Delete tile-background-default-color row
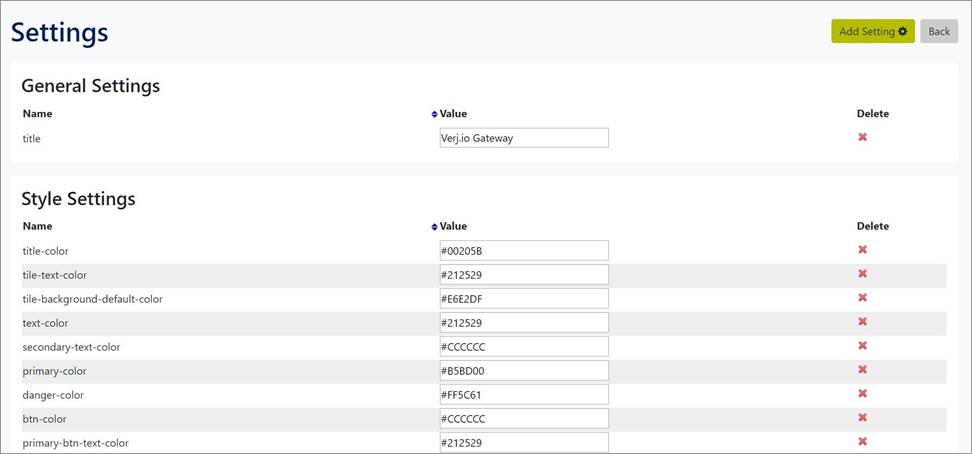 coord(862,298)
